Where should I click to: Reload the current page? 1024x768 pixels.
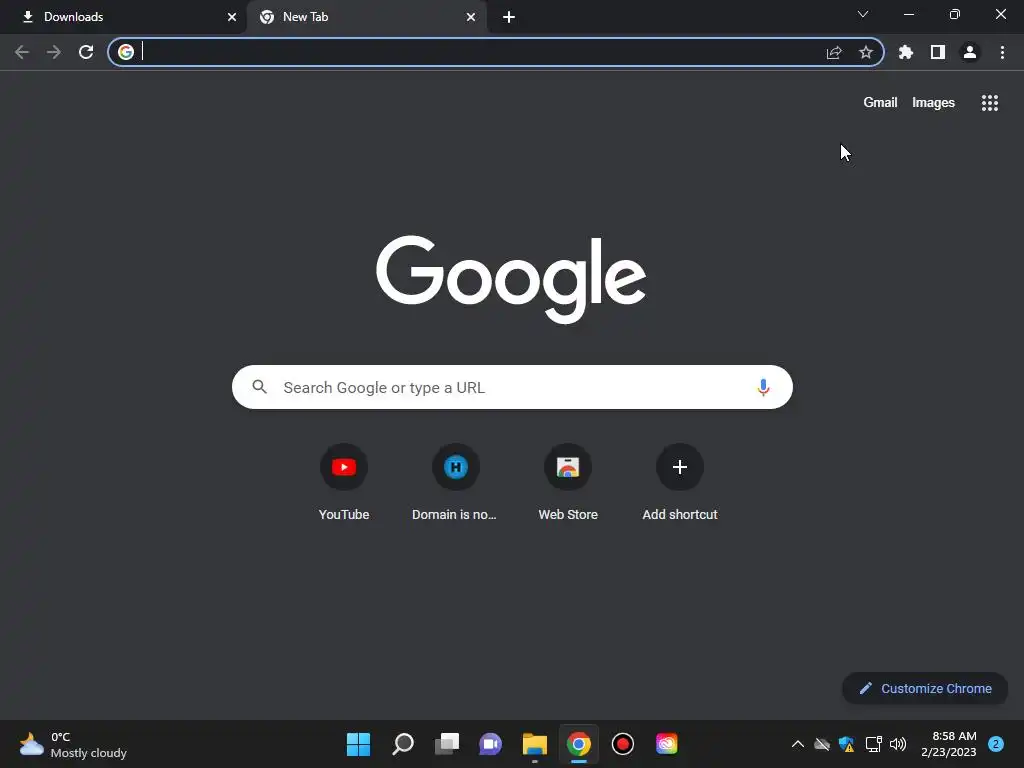86,52
